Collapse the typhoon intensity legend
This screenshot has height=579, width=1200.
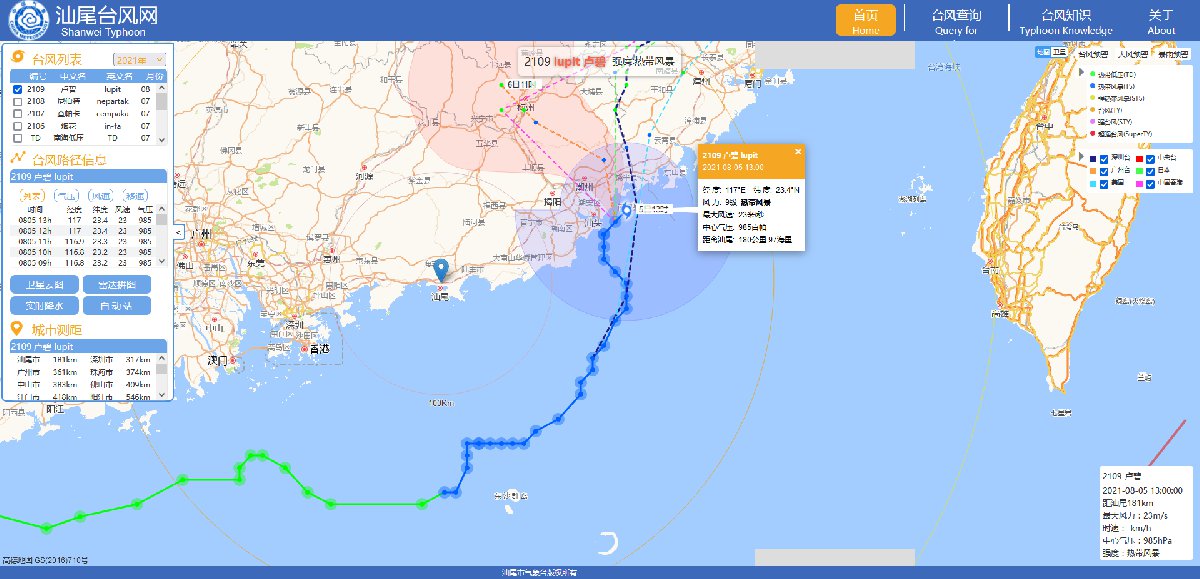coord(1081,72)
